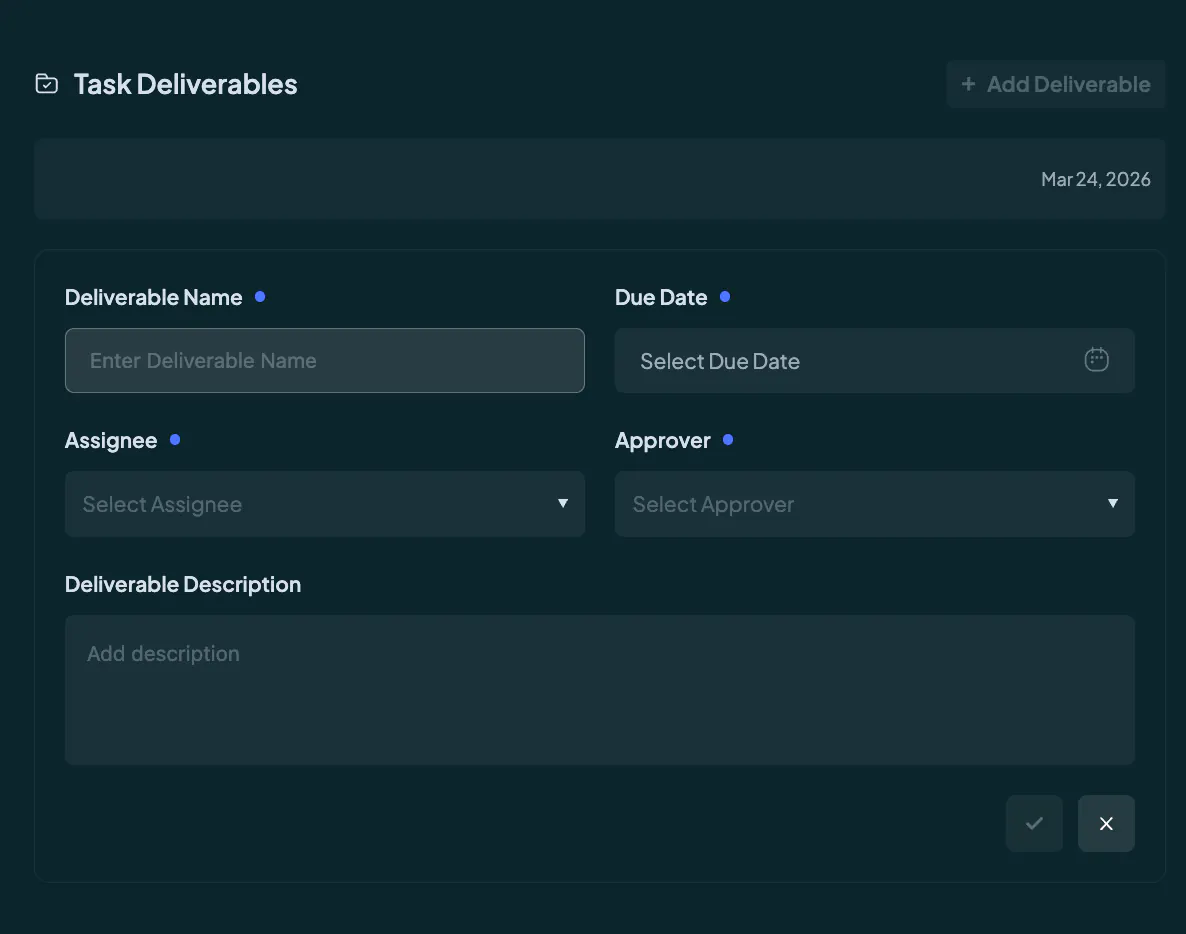Click the Add description text area
1186x934 pixels.
tap(600, 690)
